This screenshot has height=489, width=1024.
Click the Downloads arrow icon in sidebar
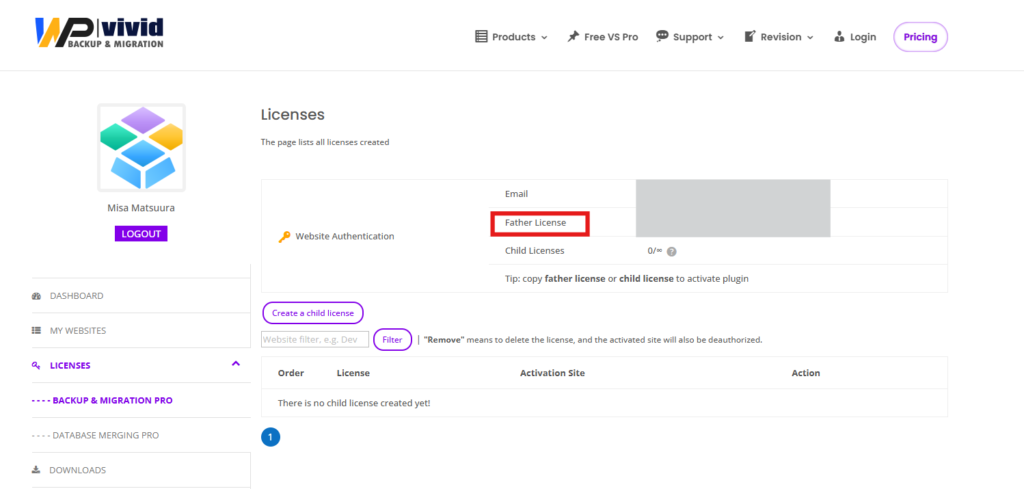[x=37, y=470]
